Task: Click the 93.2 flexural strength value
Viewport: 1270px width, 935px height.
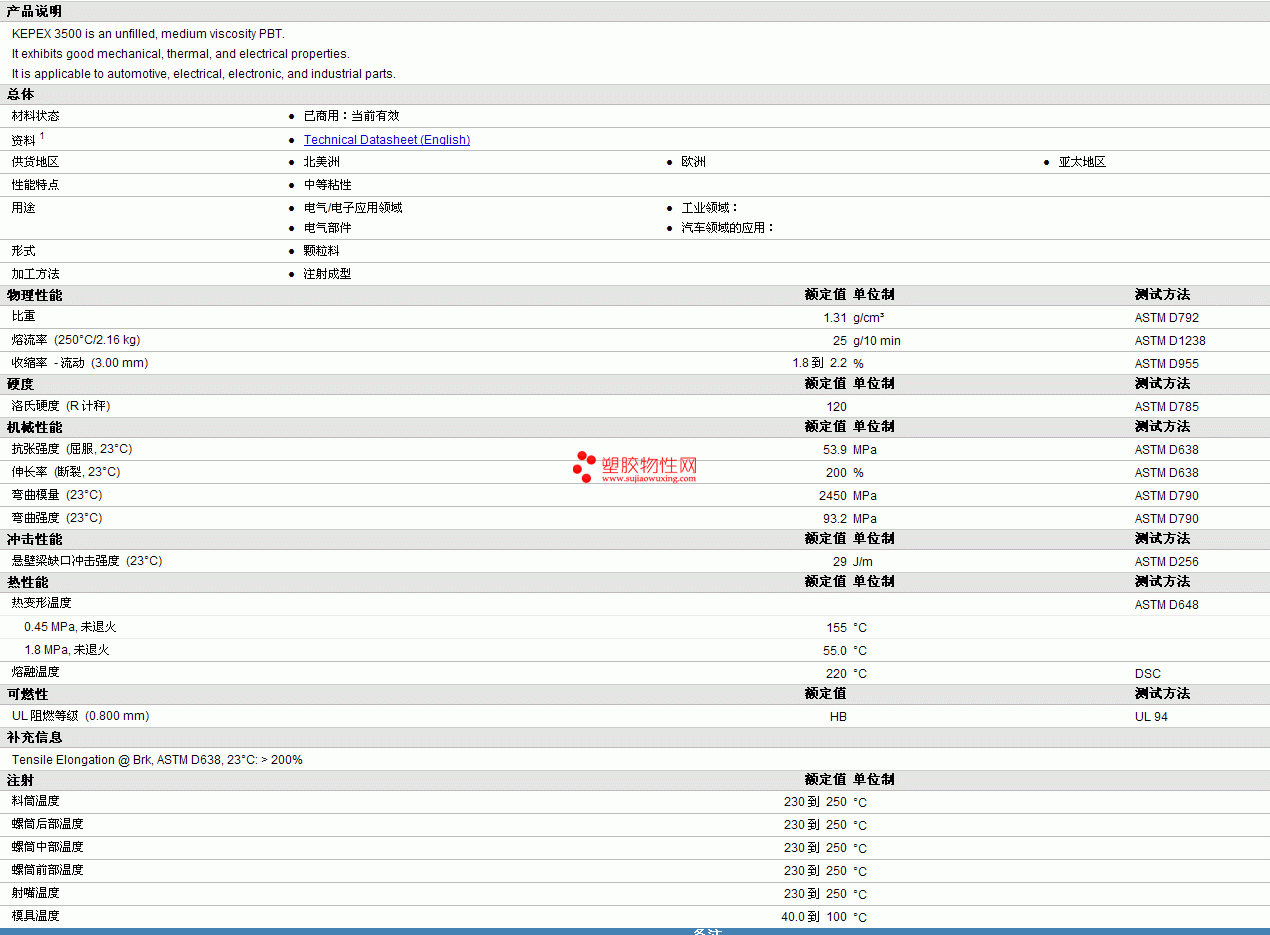Action: click(x=835, y=519)
